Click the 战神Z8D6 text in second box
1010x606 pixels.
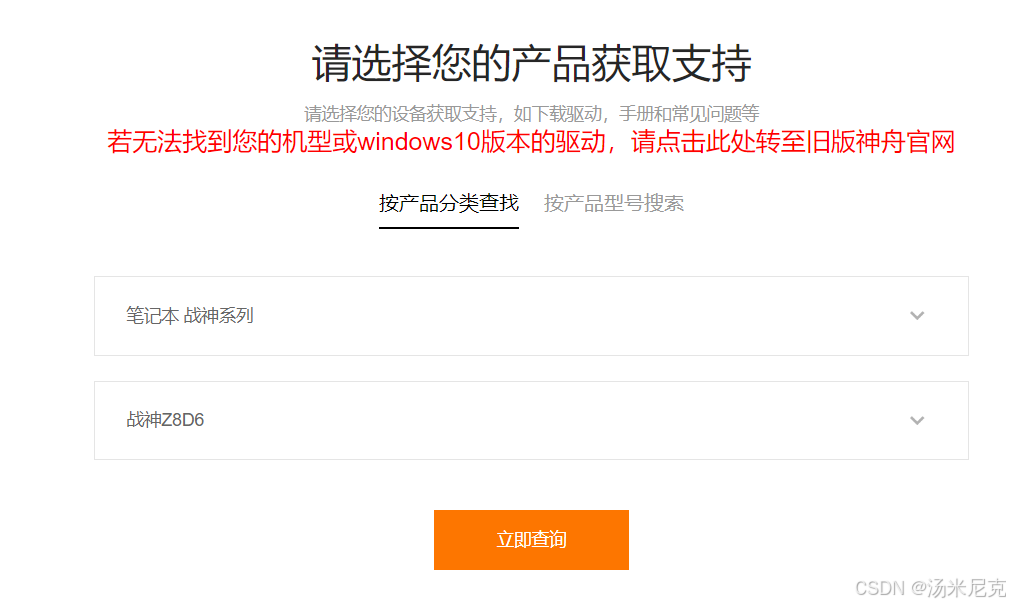tap(165, 420)
